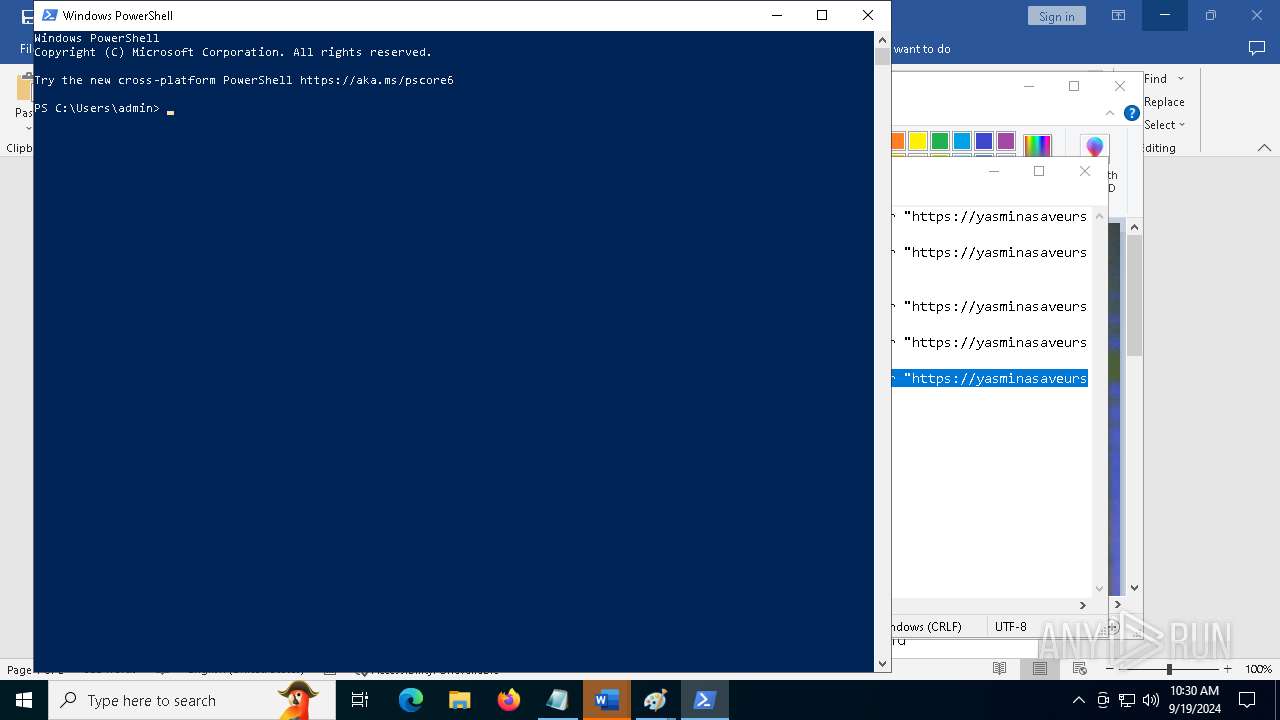This screenshot has height=720, width=1280.
Task: Open Edit colors rainbow icon in Paint
Action: point(1037,146)
